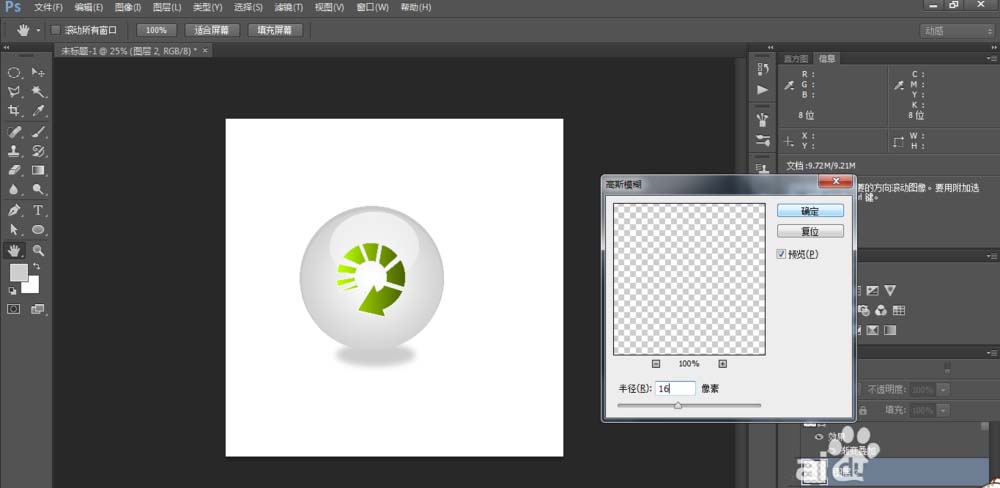The height and width of the screenshot is (488, 1000).
Task: Open the 动感 workspace dropdown
Action: 955,31
